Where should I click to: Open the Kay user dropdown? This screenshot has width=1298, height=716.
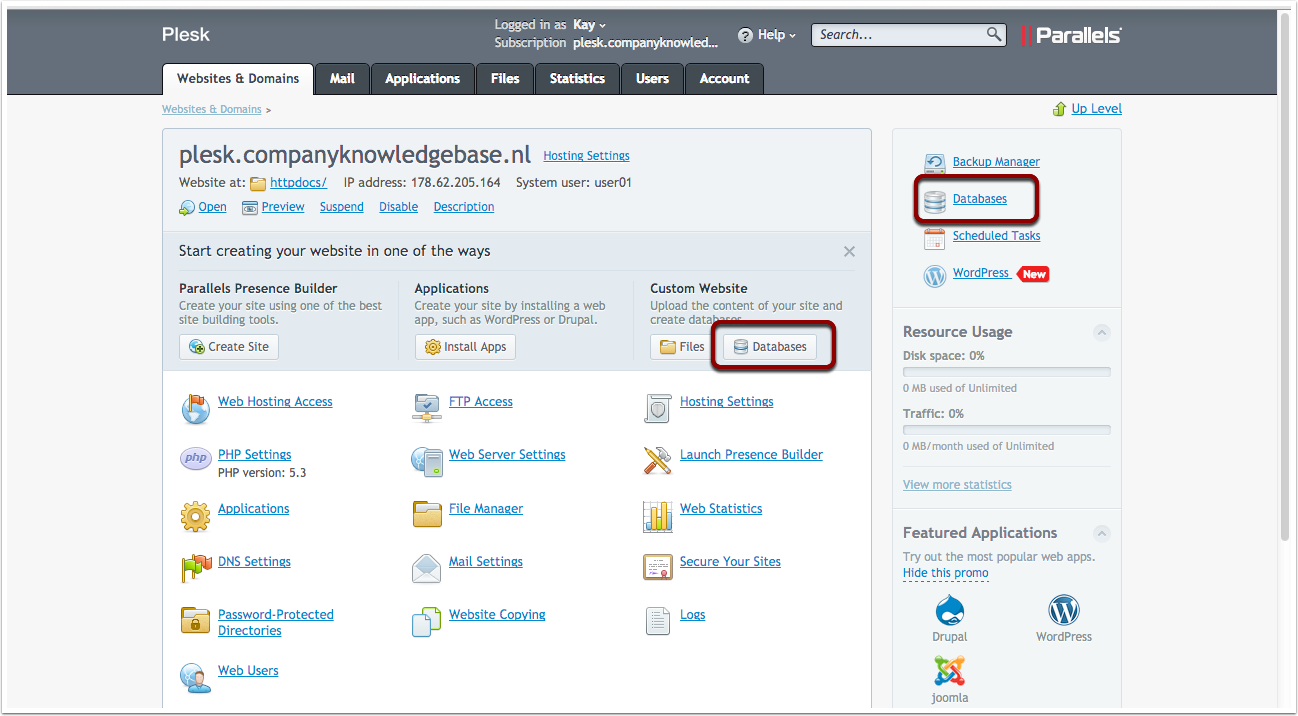pos(589,25)
